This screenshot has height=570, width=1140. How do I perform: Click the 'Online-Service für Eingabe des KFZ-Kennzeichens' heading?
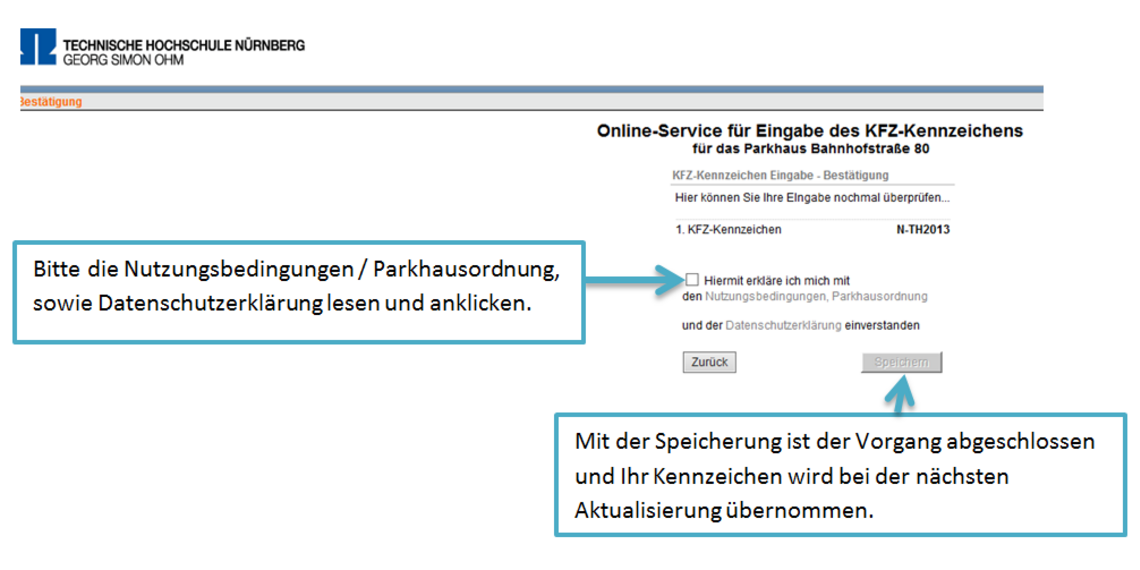(x=810, y=131)
